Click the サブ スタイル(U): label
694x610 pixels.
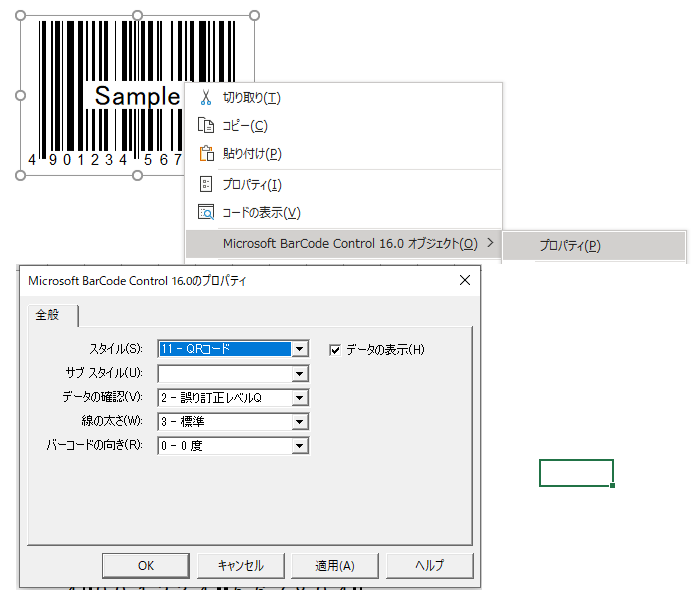click(104, 373)
